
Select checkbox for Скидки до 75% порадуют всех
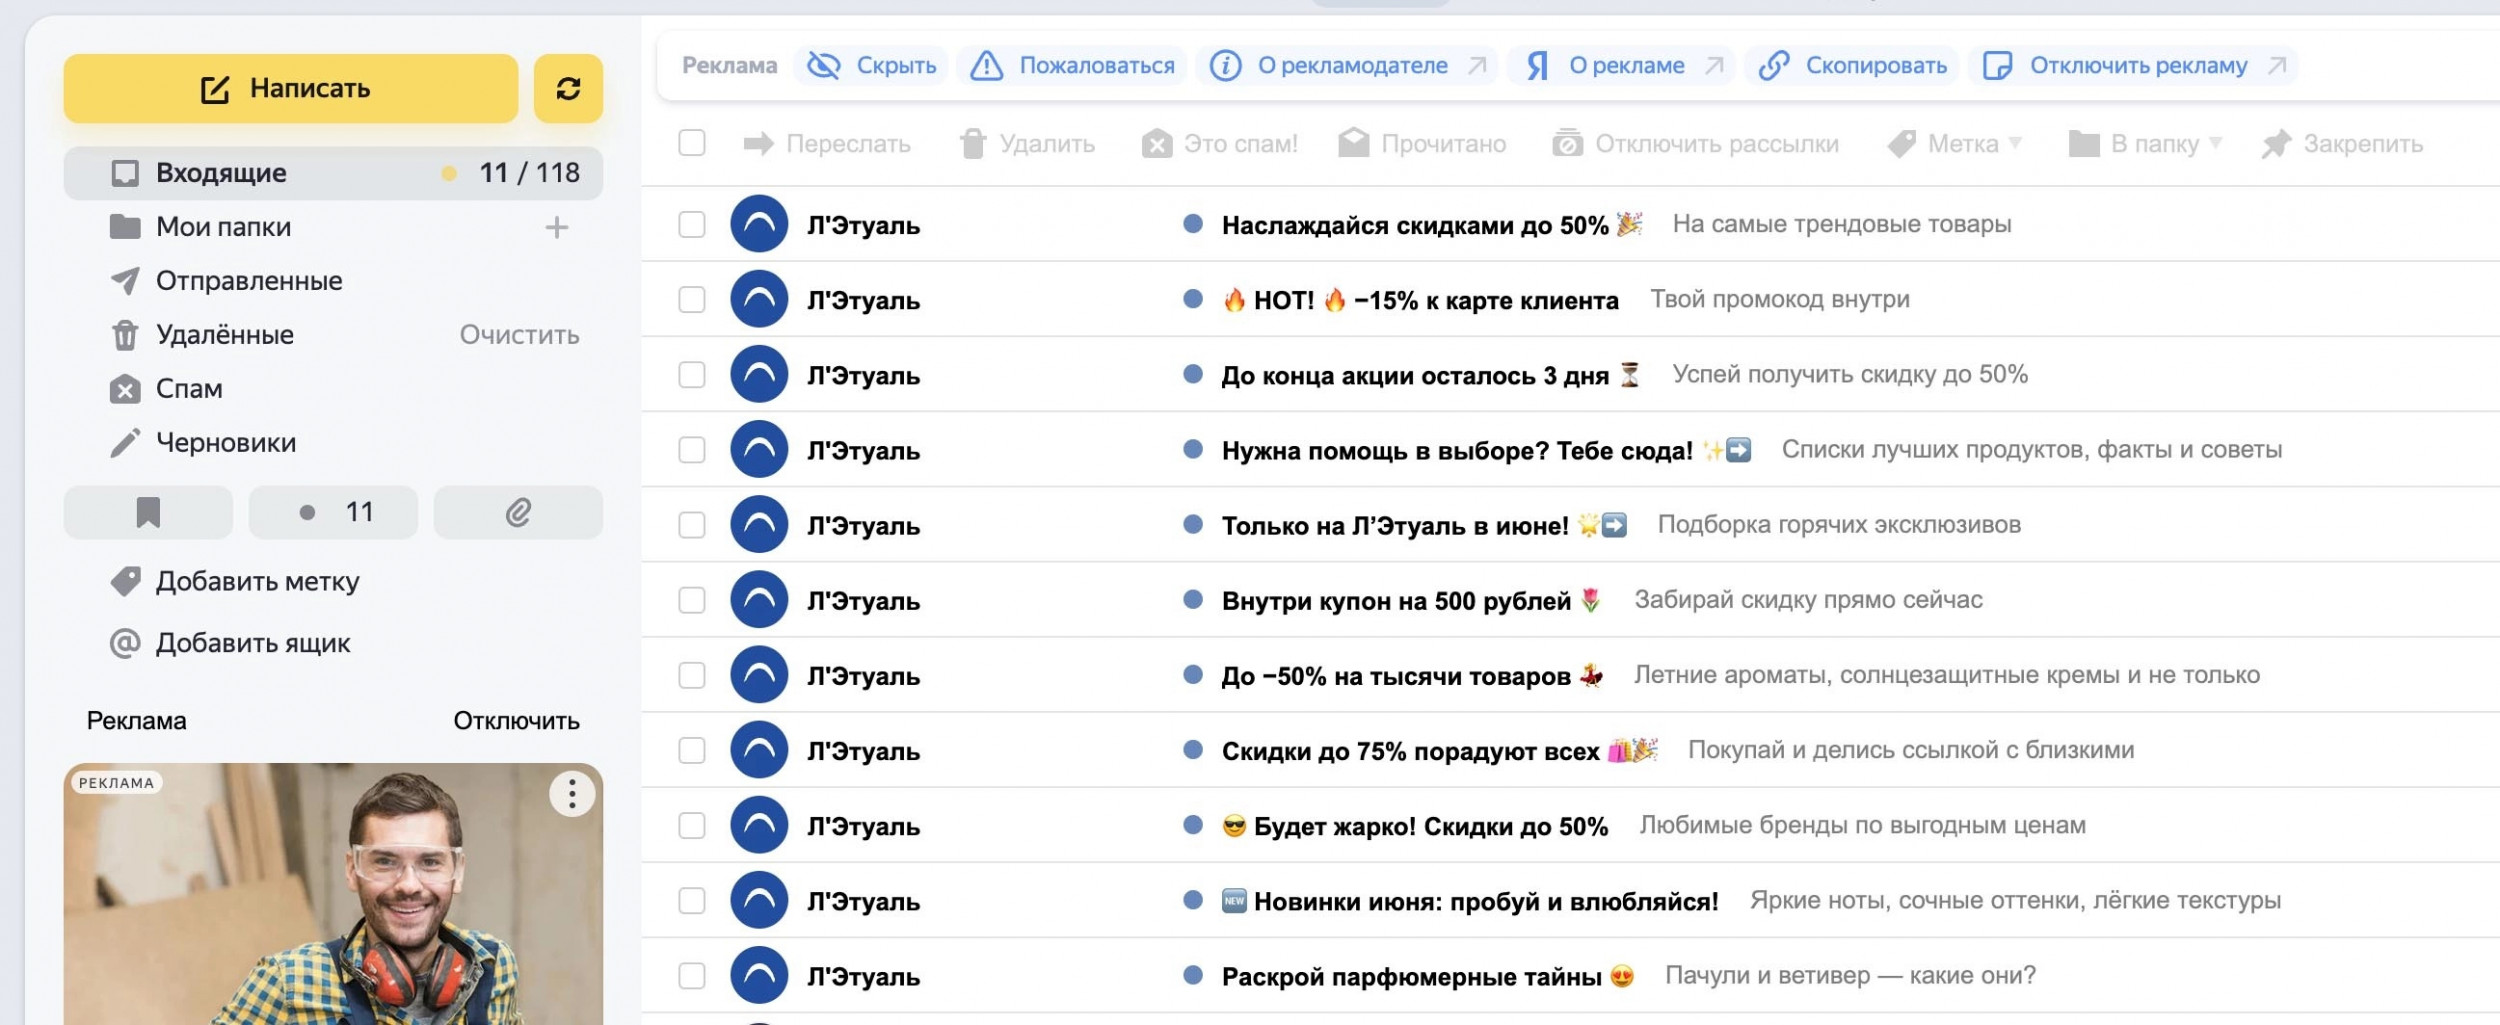point(692,750)
